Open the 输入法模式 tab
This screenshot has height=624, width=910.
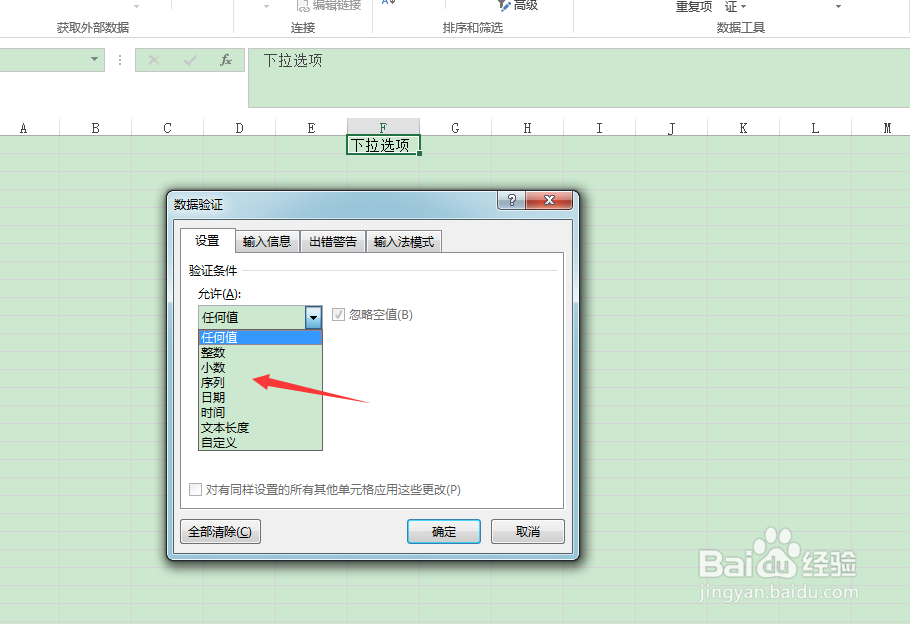coord(404,242)
